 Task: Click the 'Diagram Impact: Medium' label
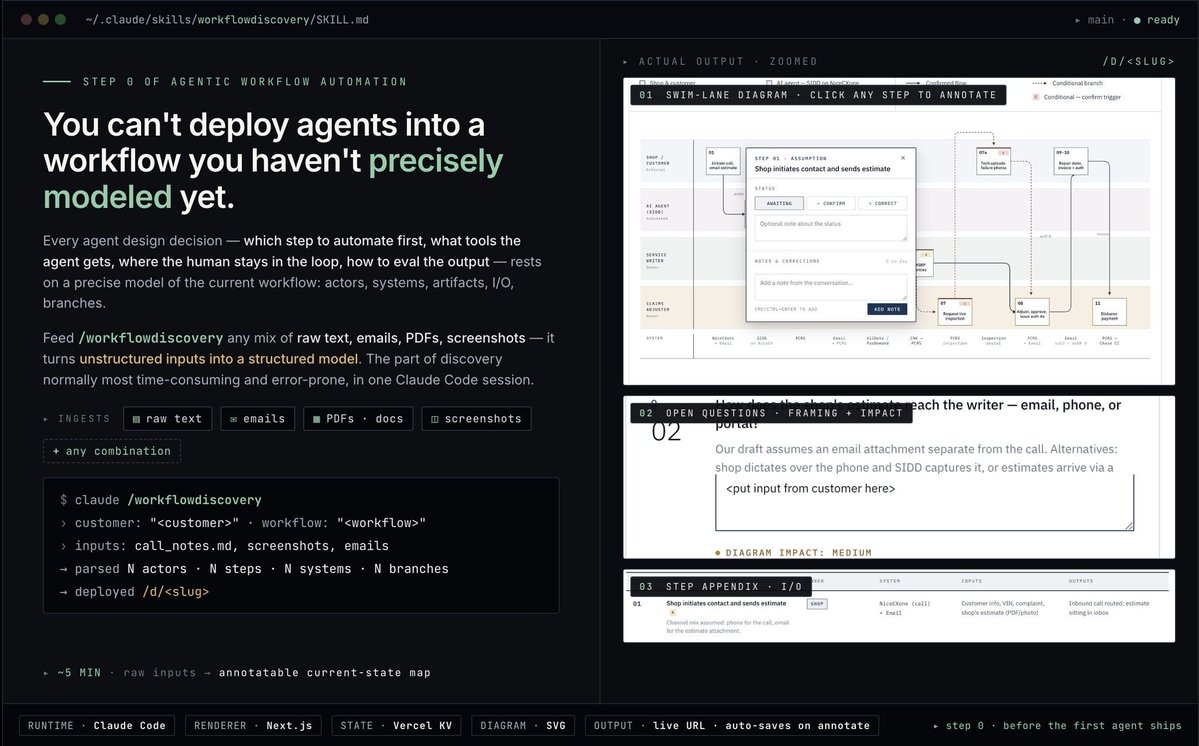click(793, 553)
